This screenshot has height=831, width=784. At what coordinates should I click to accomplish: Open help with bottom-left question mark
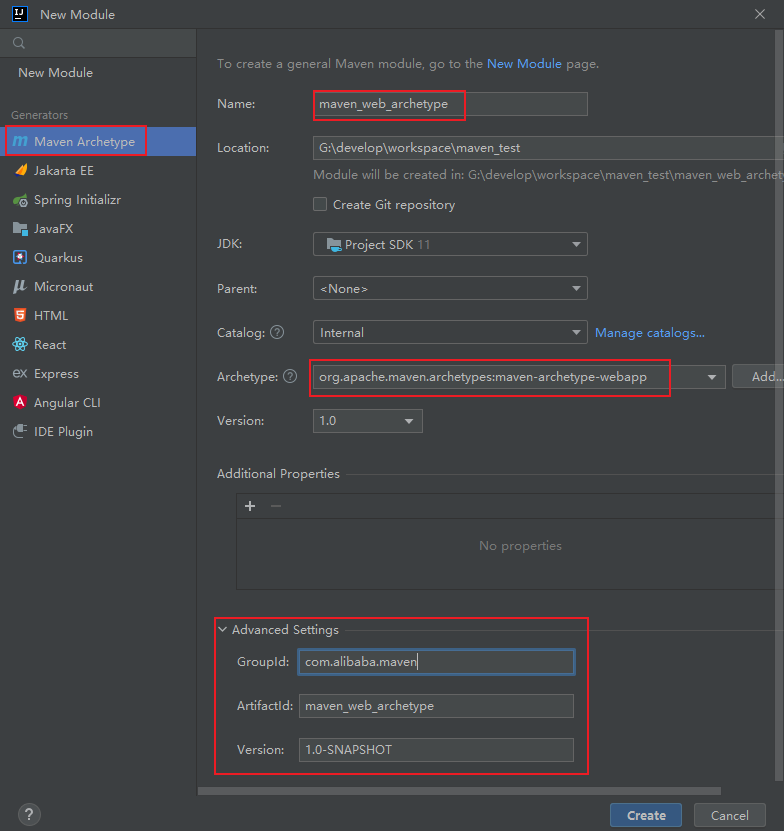pos(29,815)
